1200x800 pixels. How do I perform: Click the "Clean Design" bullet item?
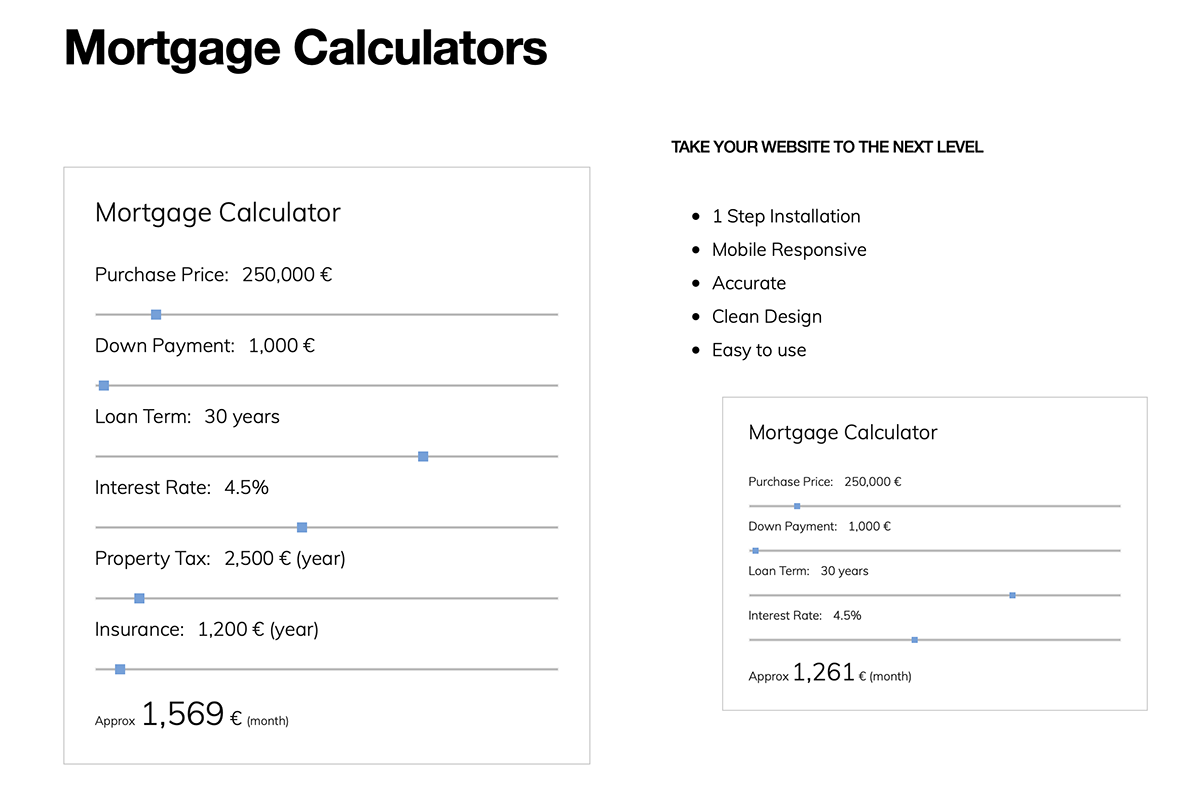click(x=766, y=317)
